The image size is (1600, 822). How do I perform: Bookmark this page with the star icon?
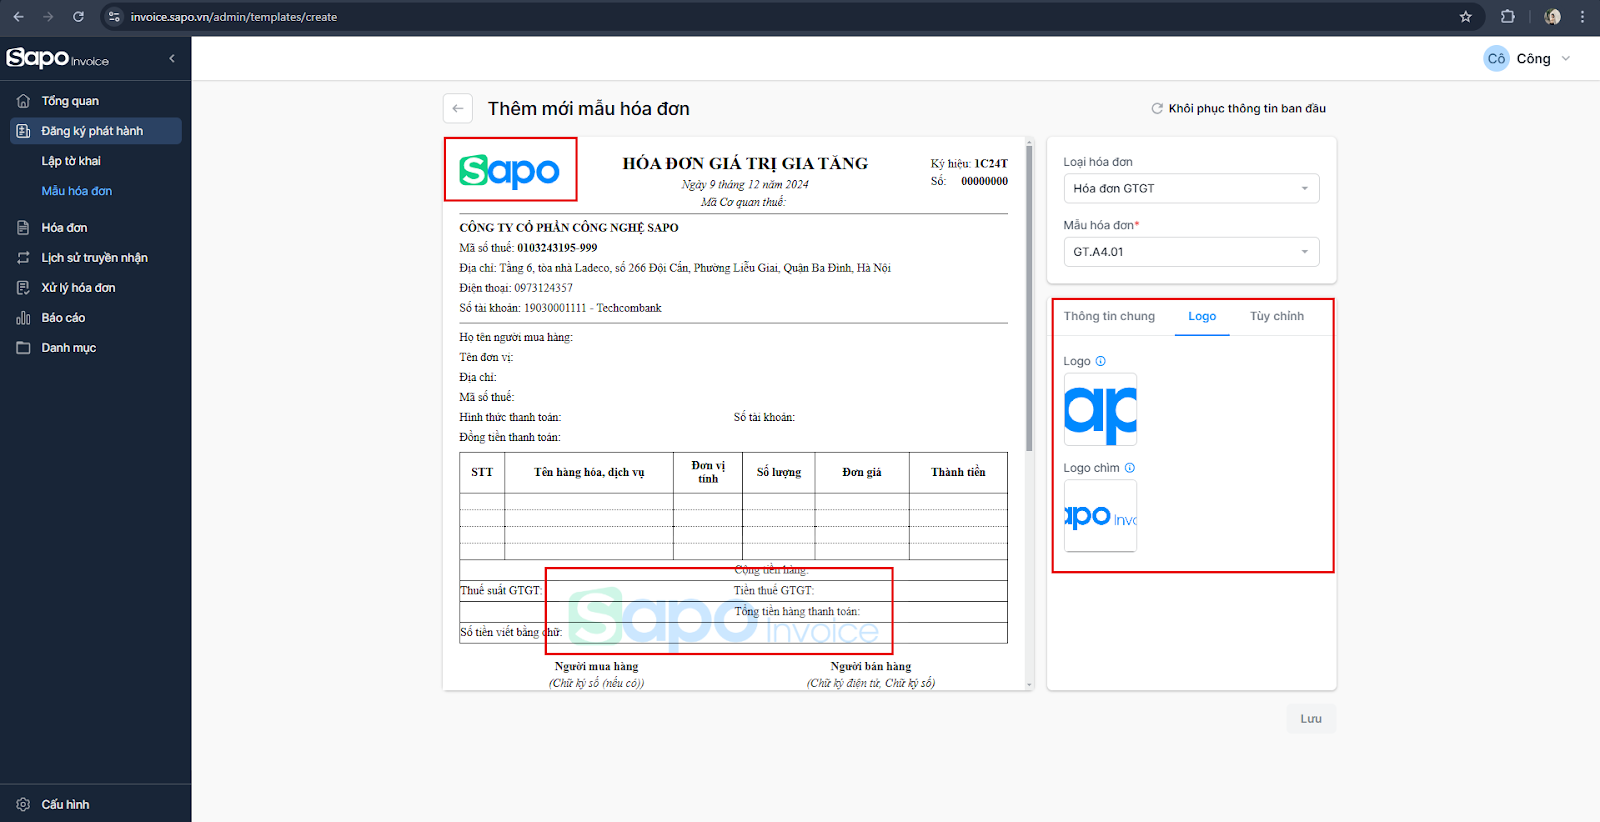pos(1466,17)
